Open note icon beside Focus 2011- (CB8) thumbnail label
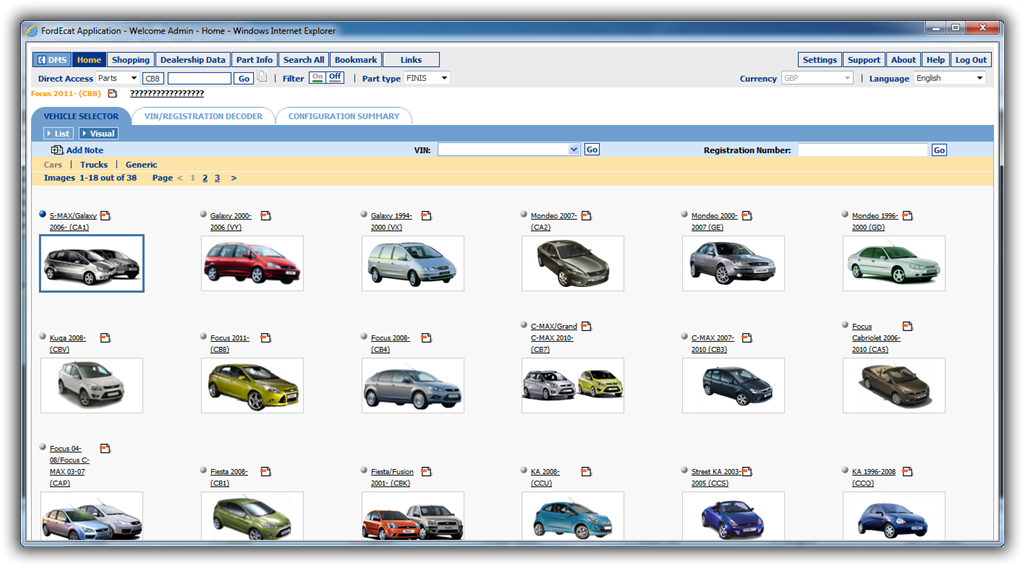The image size is (1024, 567). coord(266,338)
